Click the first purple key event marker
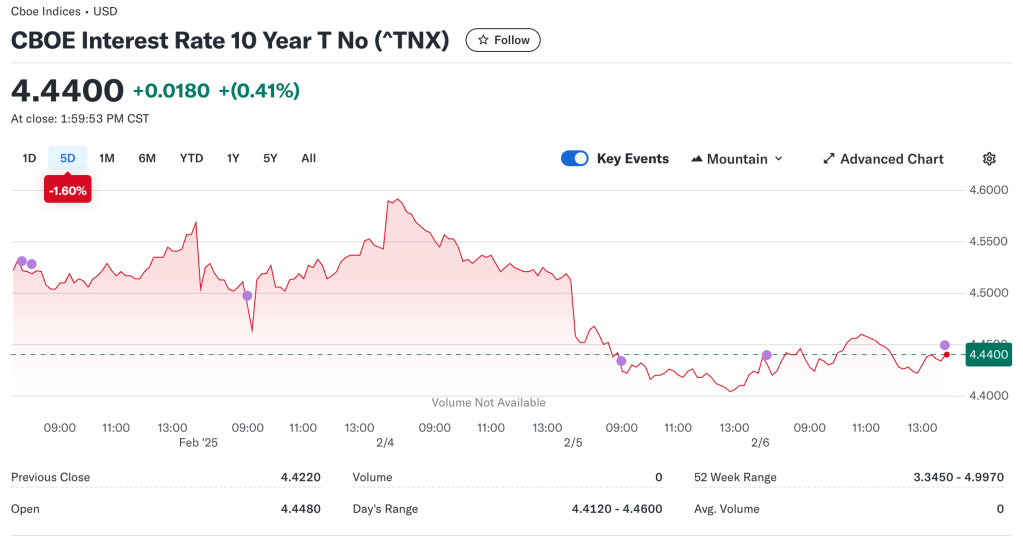Viewport: 1023px width, 544px height. click(x=22, y=261)
